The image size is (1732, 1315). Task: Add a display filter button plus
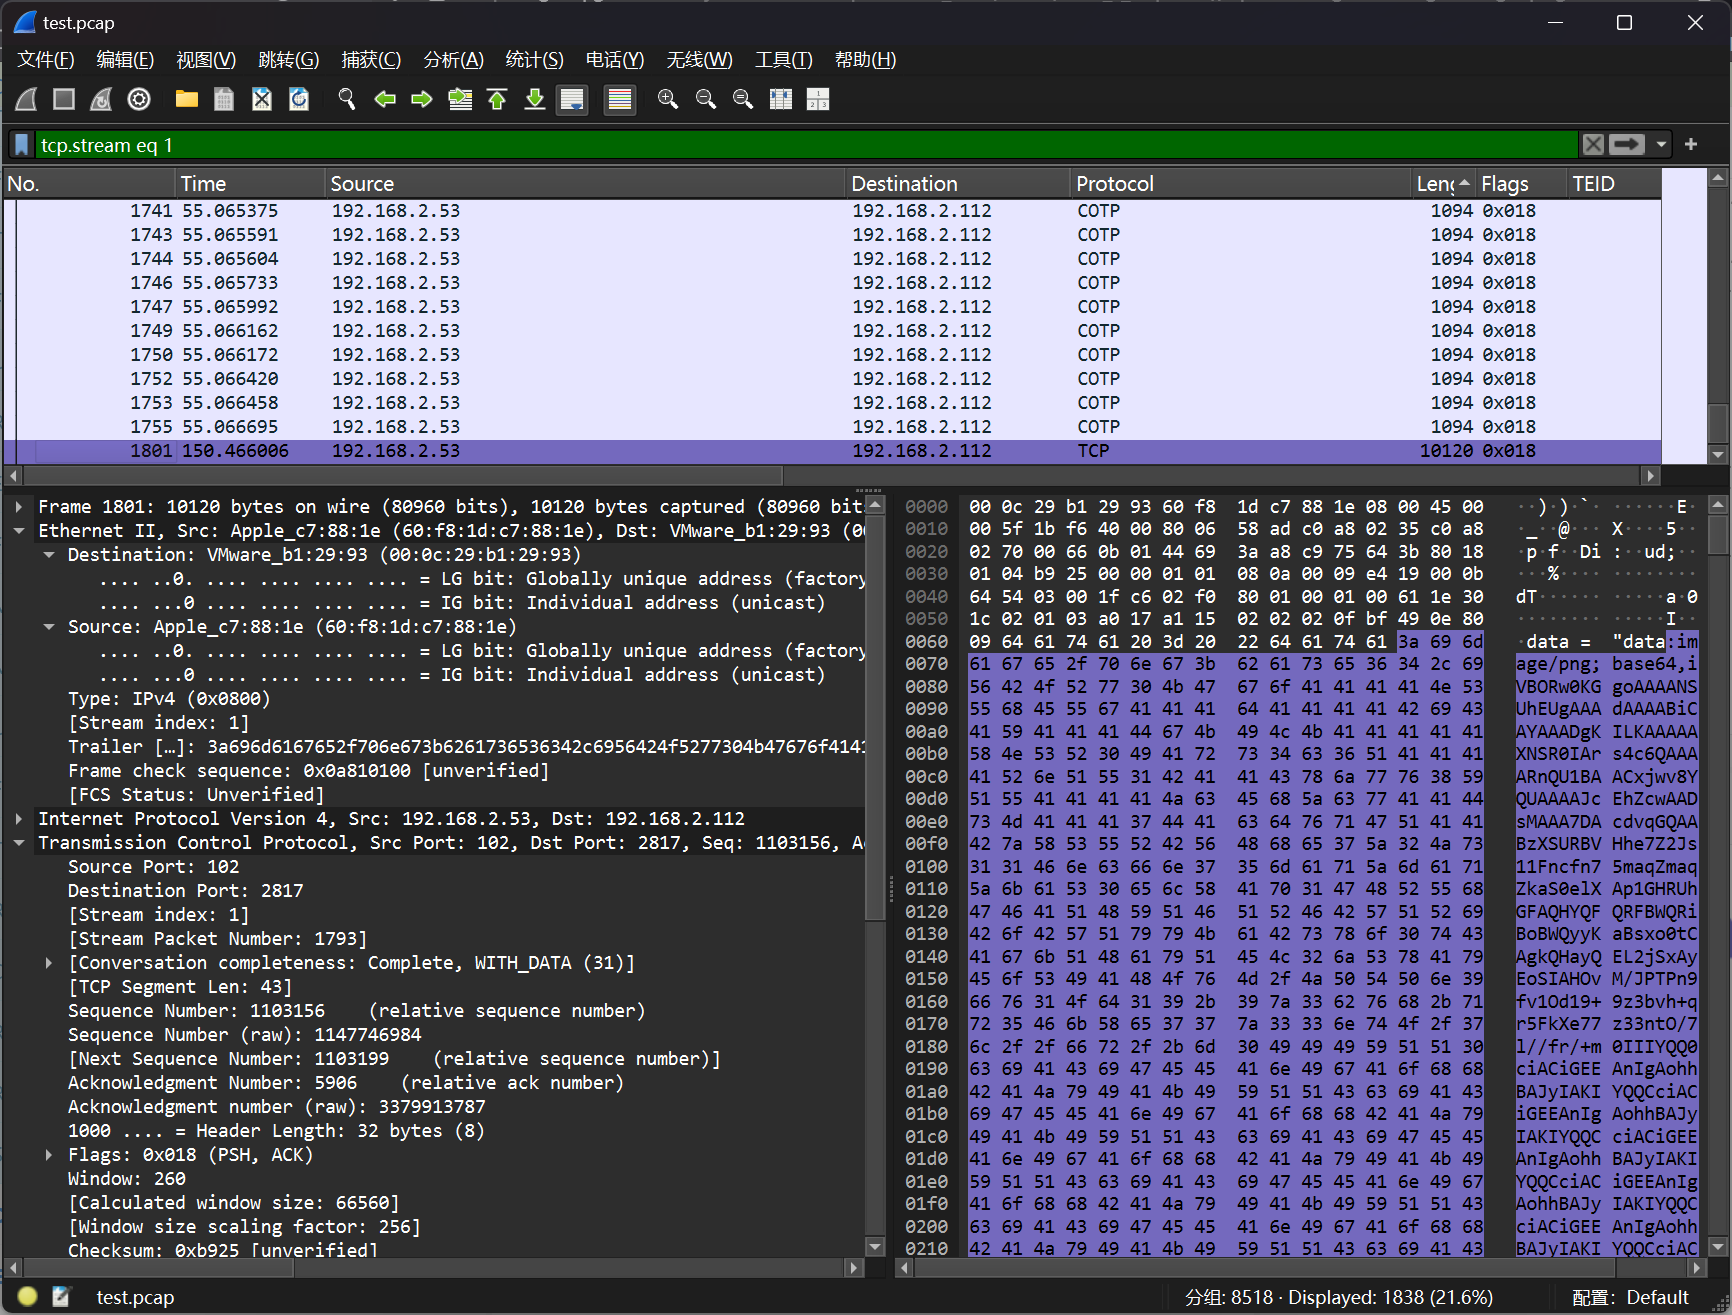point(1691,145)
